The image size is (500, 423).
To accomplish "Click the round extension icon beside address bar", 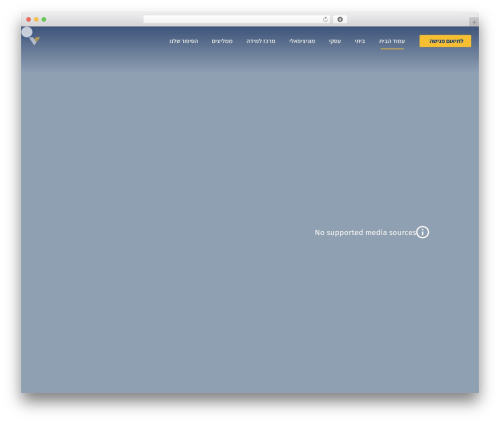I will (340, 19).
